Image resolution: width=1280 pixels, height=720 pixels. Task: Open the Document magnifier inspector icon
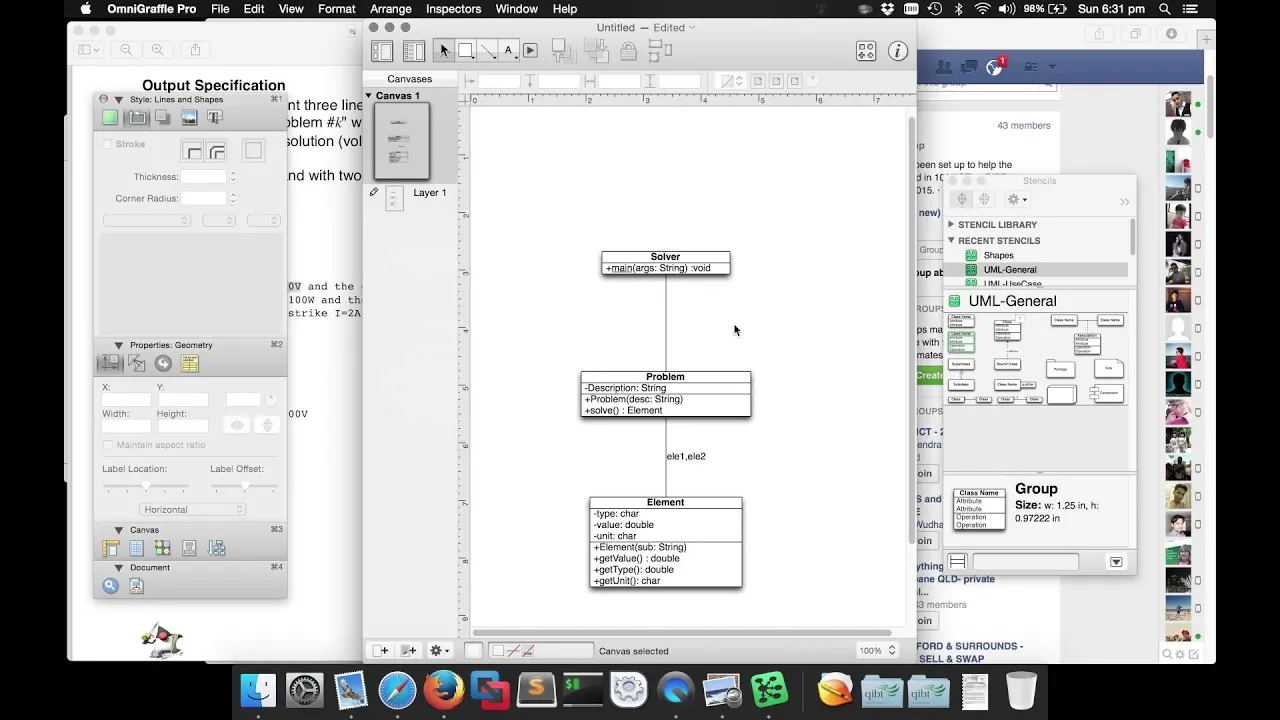(111, 586)
